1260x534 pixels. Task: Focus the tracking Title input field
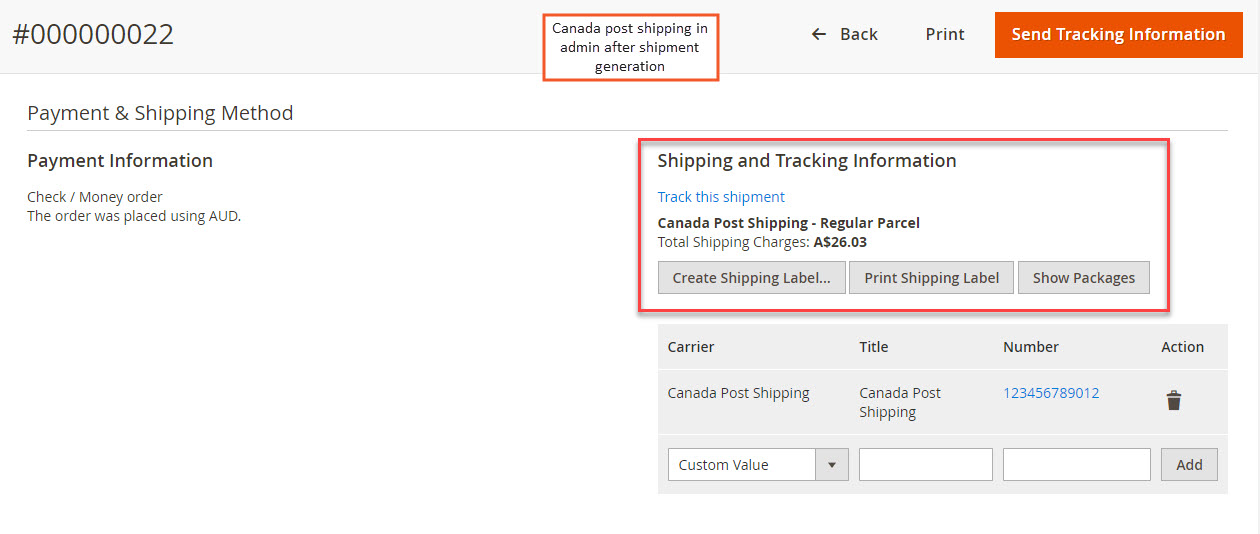926,465
